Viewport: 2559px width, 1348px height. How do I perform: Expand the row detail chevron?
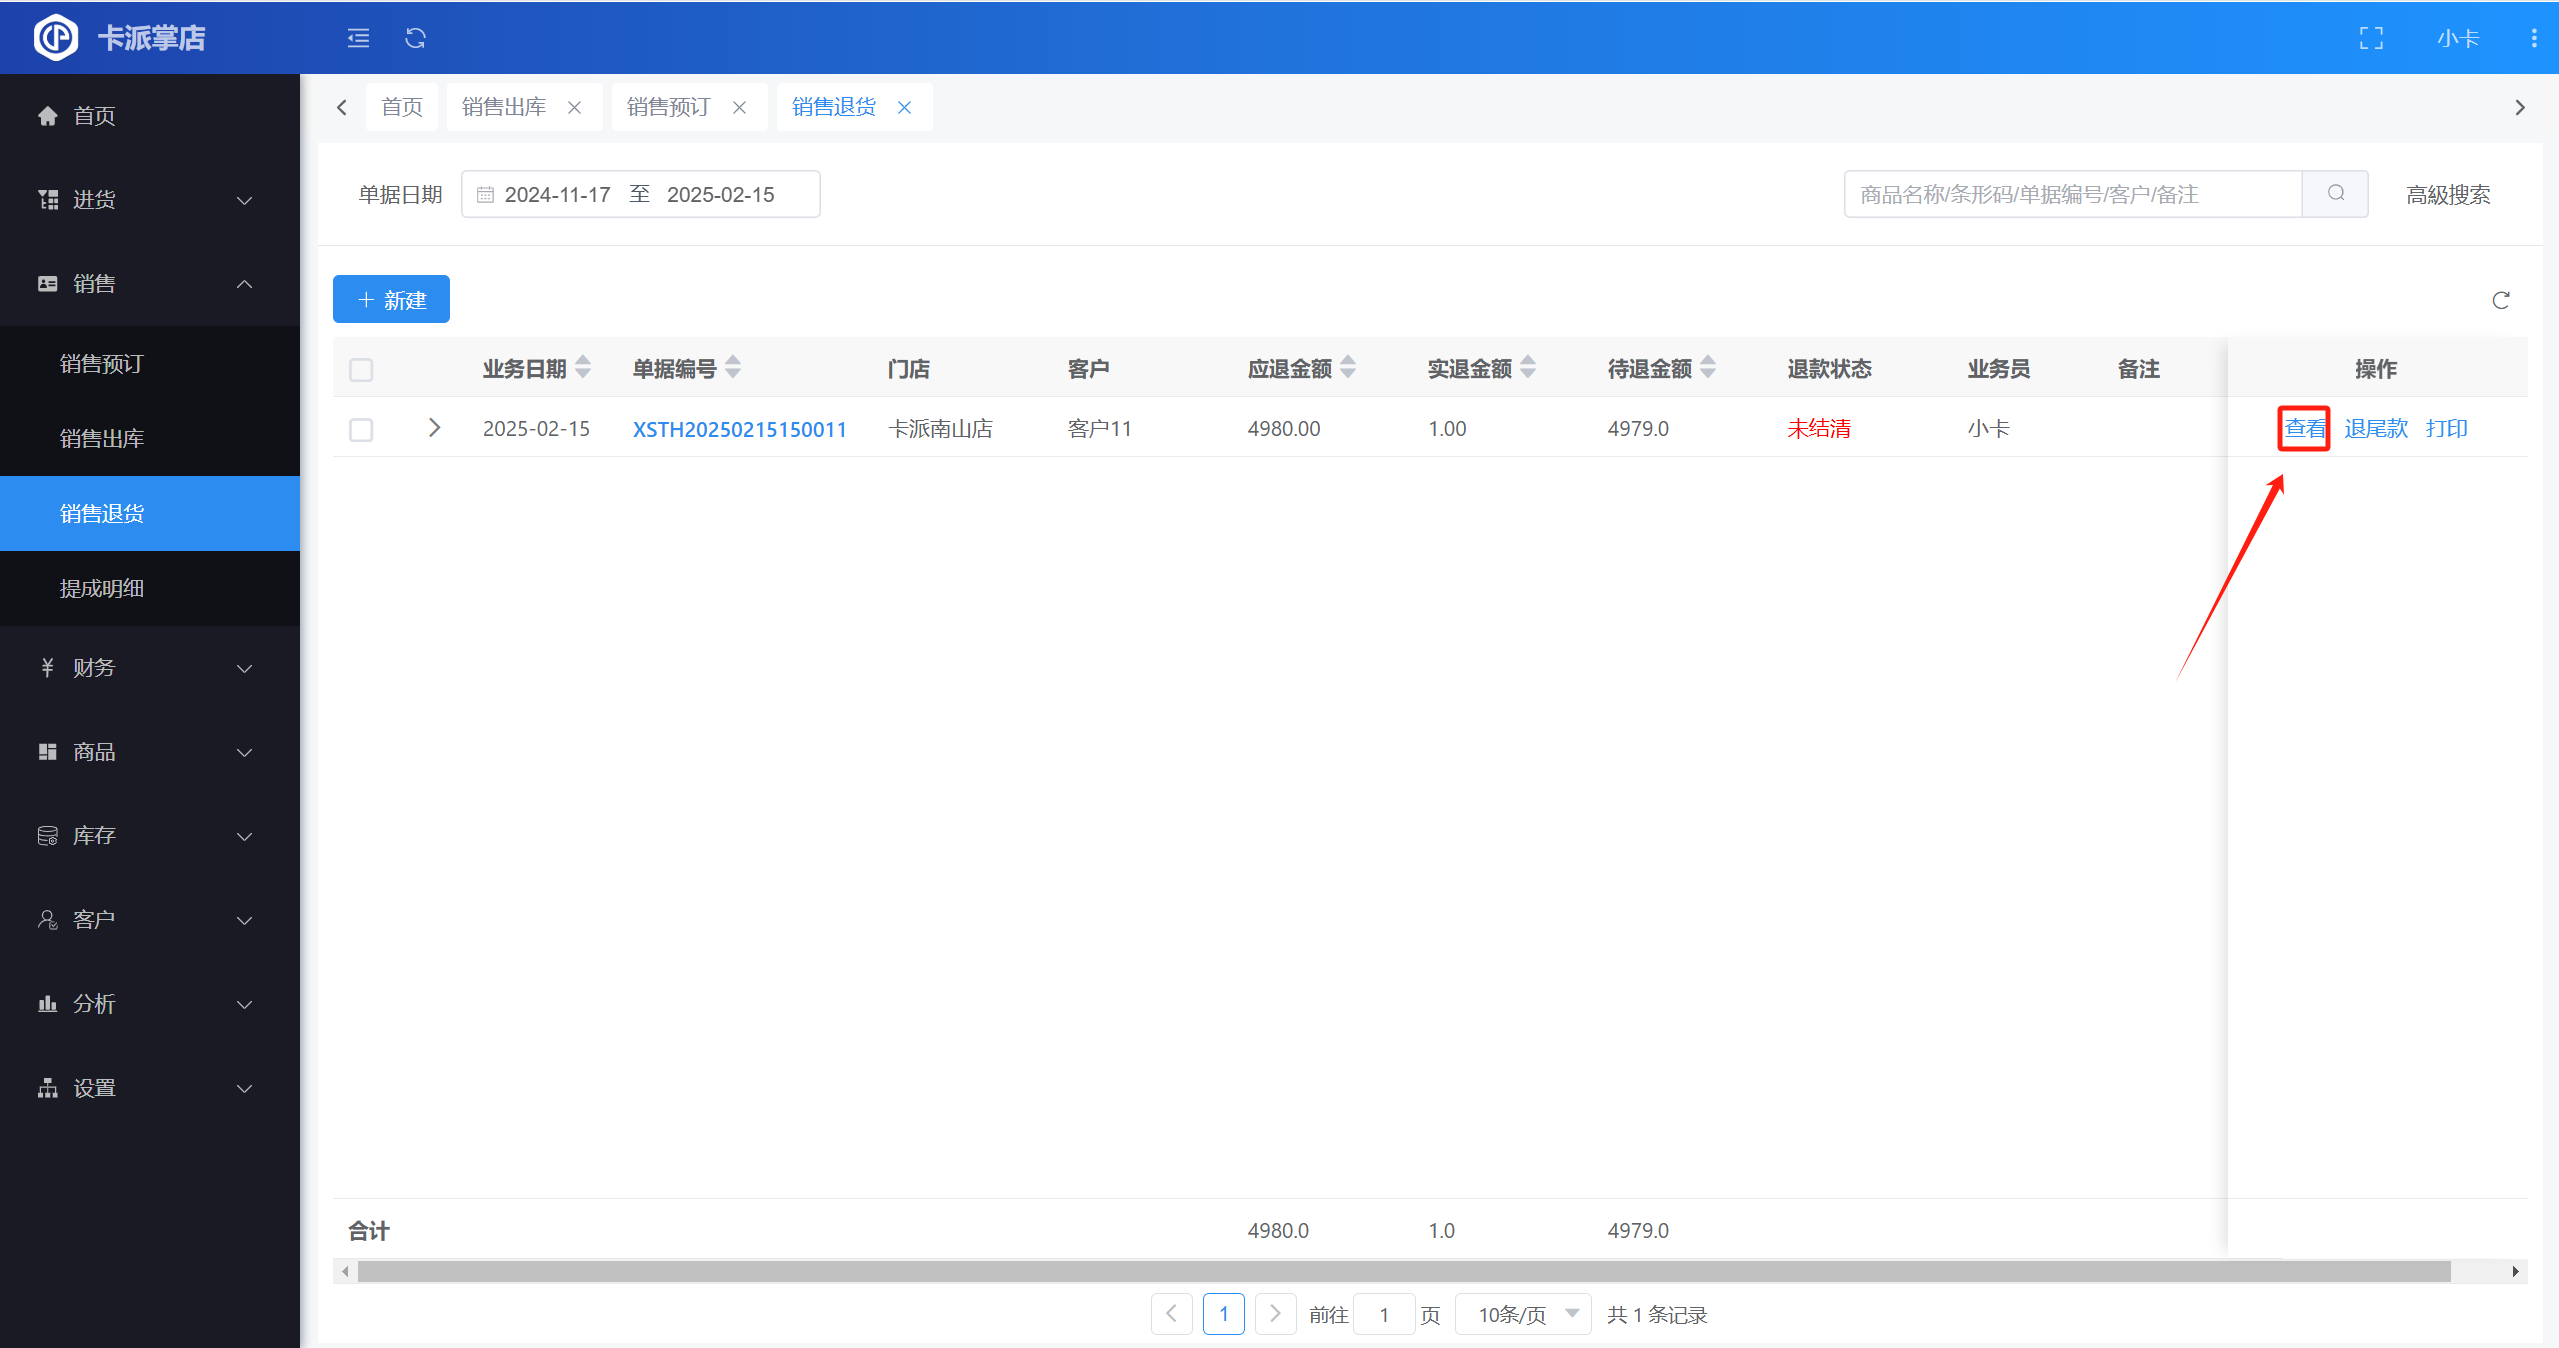pyautogui.click(x=434, y=428)
